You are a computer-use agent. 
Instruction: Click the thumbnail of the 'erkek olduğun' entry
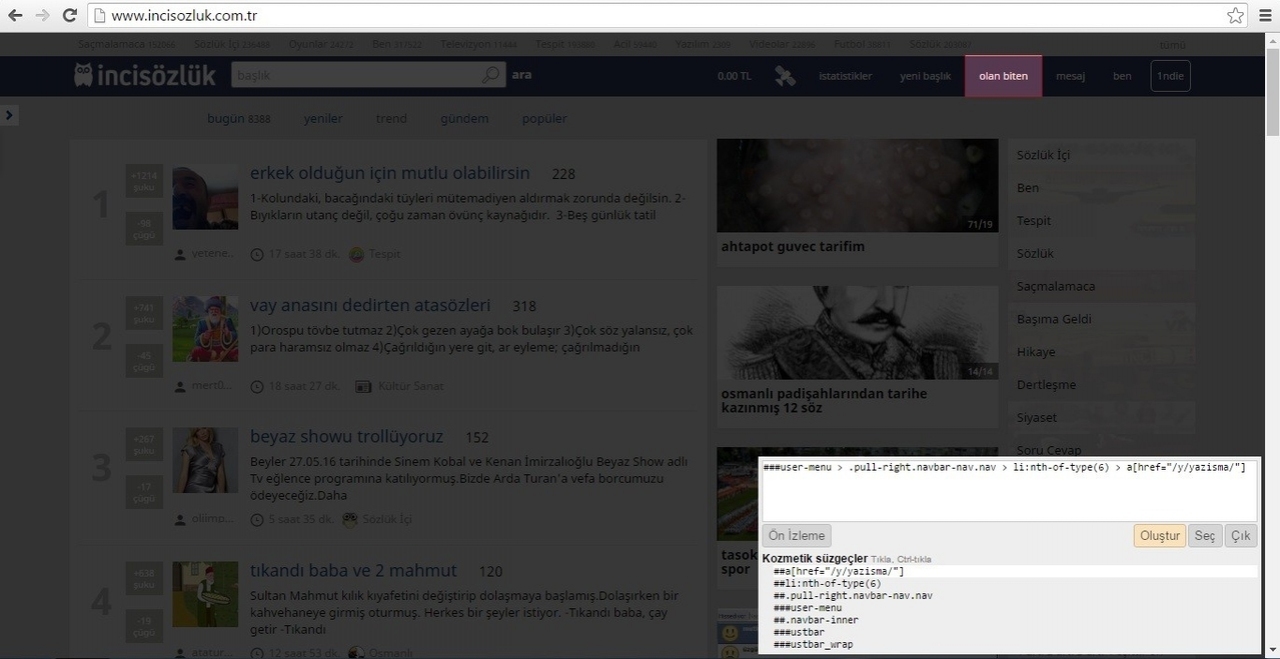click(x=205, y=197)
